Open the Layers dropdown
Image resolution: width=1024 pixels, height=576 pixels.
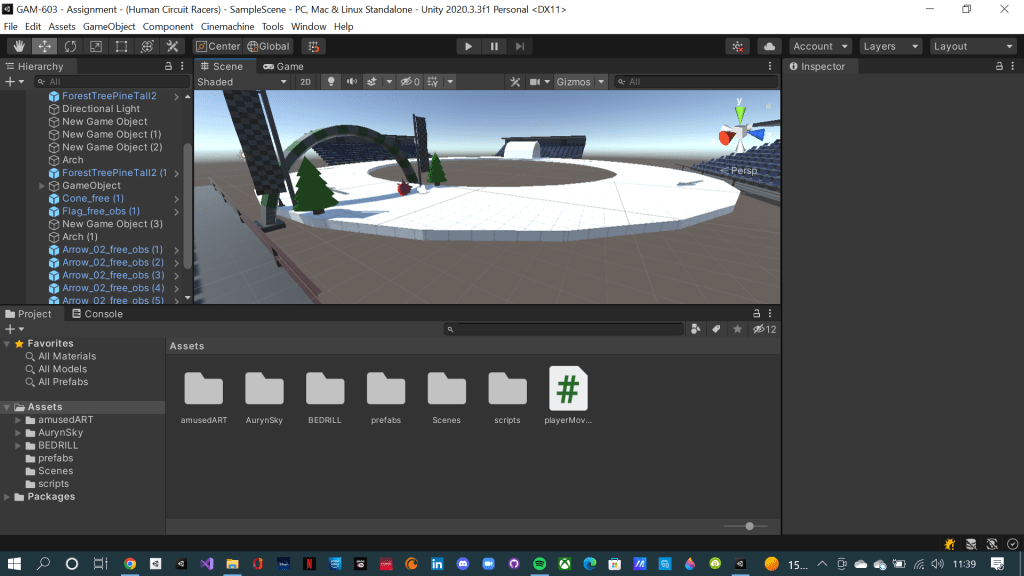point(890,46)
